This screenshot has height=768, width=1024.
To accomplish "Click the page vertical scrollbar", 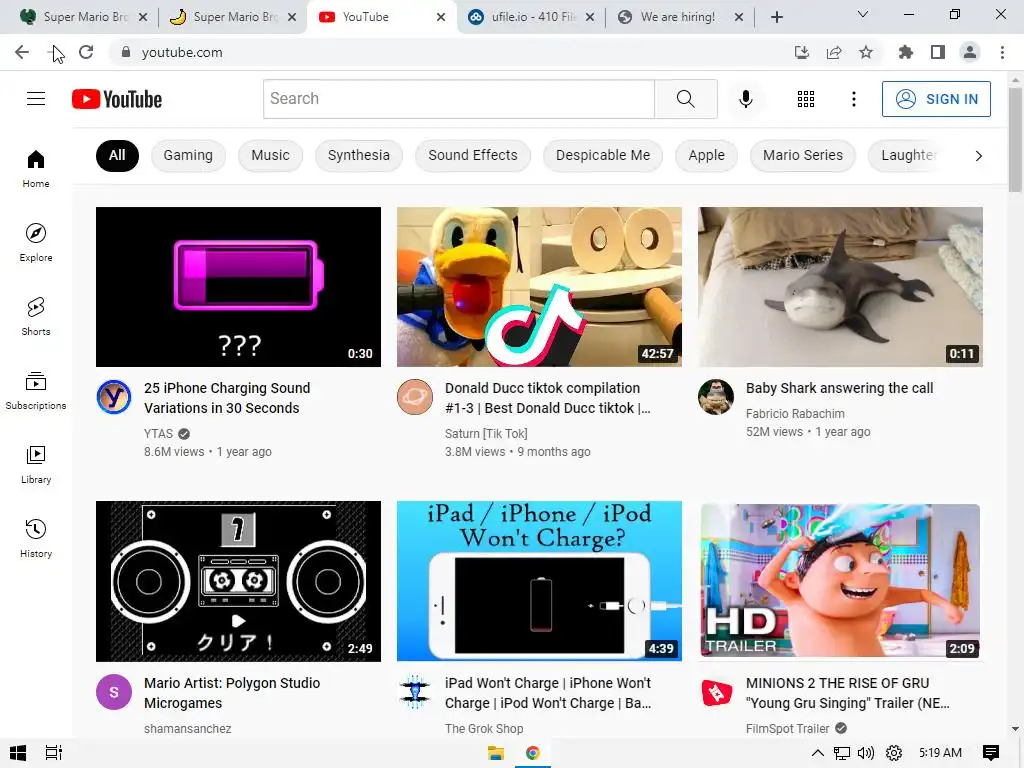I will (x=1015, y=140).
